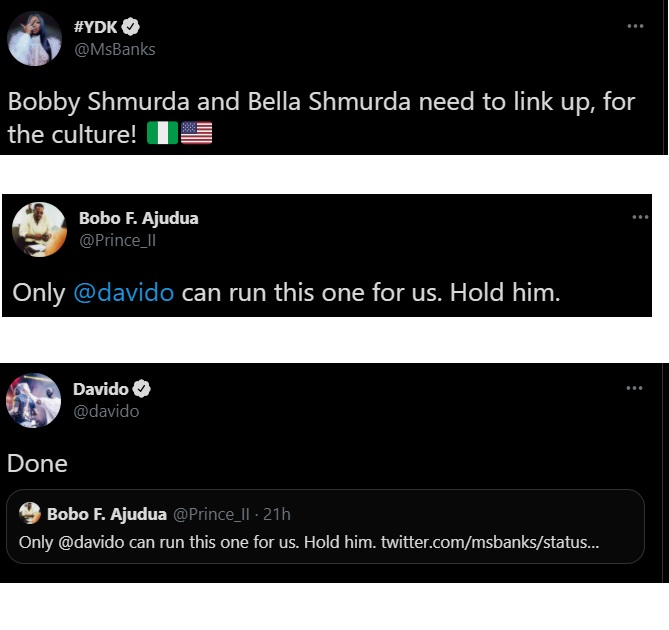Click the blue @davido mention
669x630 pixels.
coord(124,293)
